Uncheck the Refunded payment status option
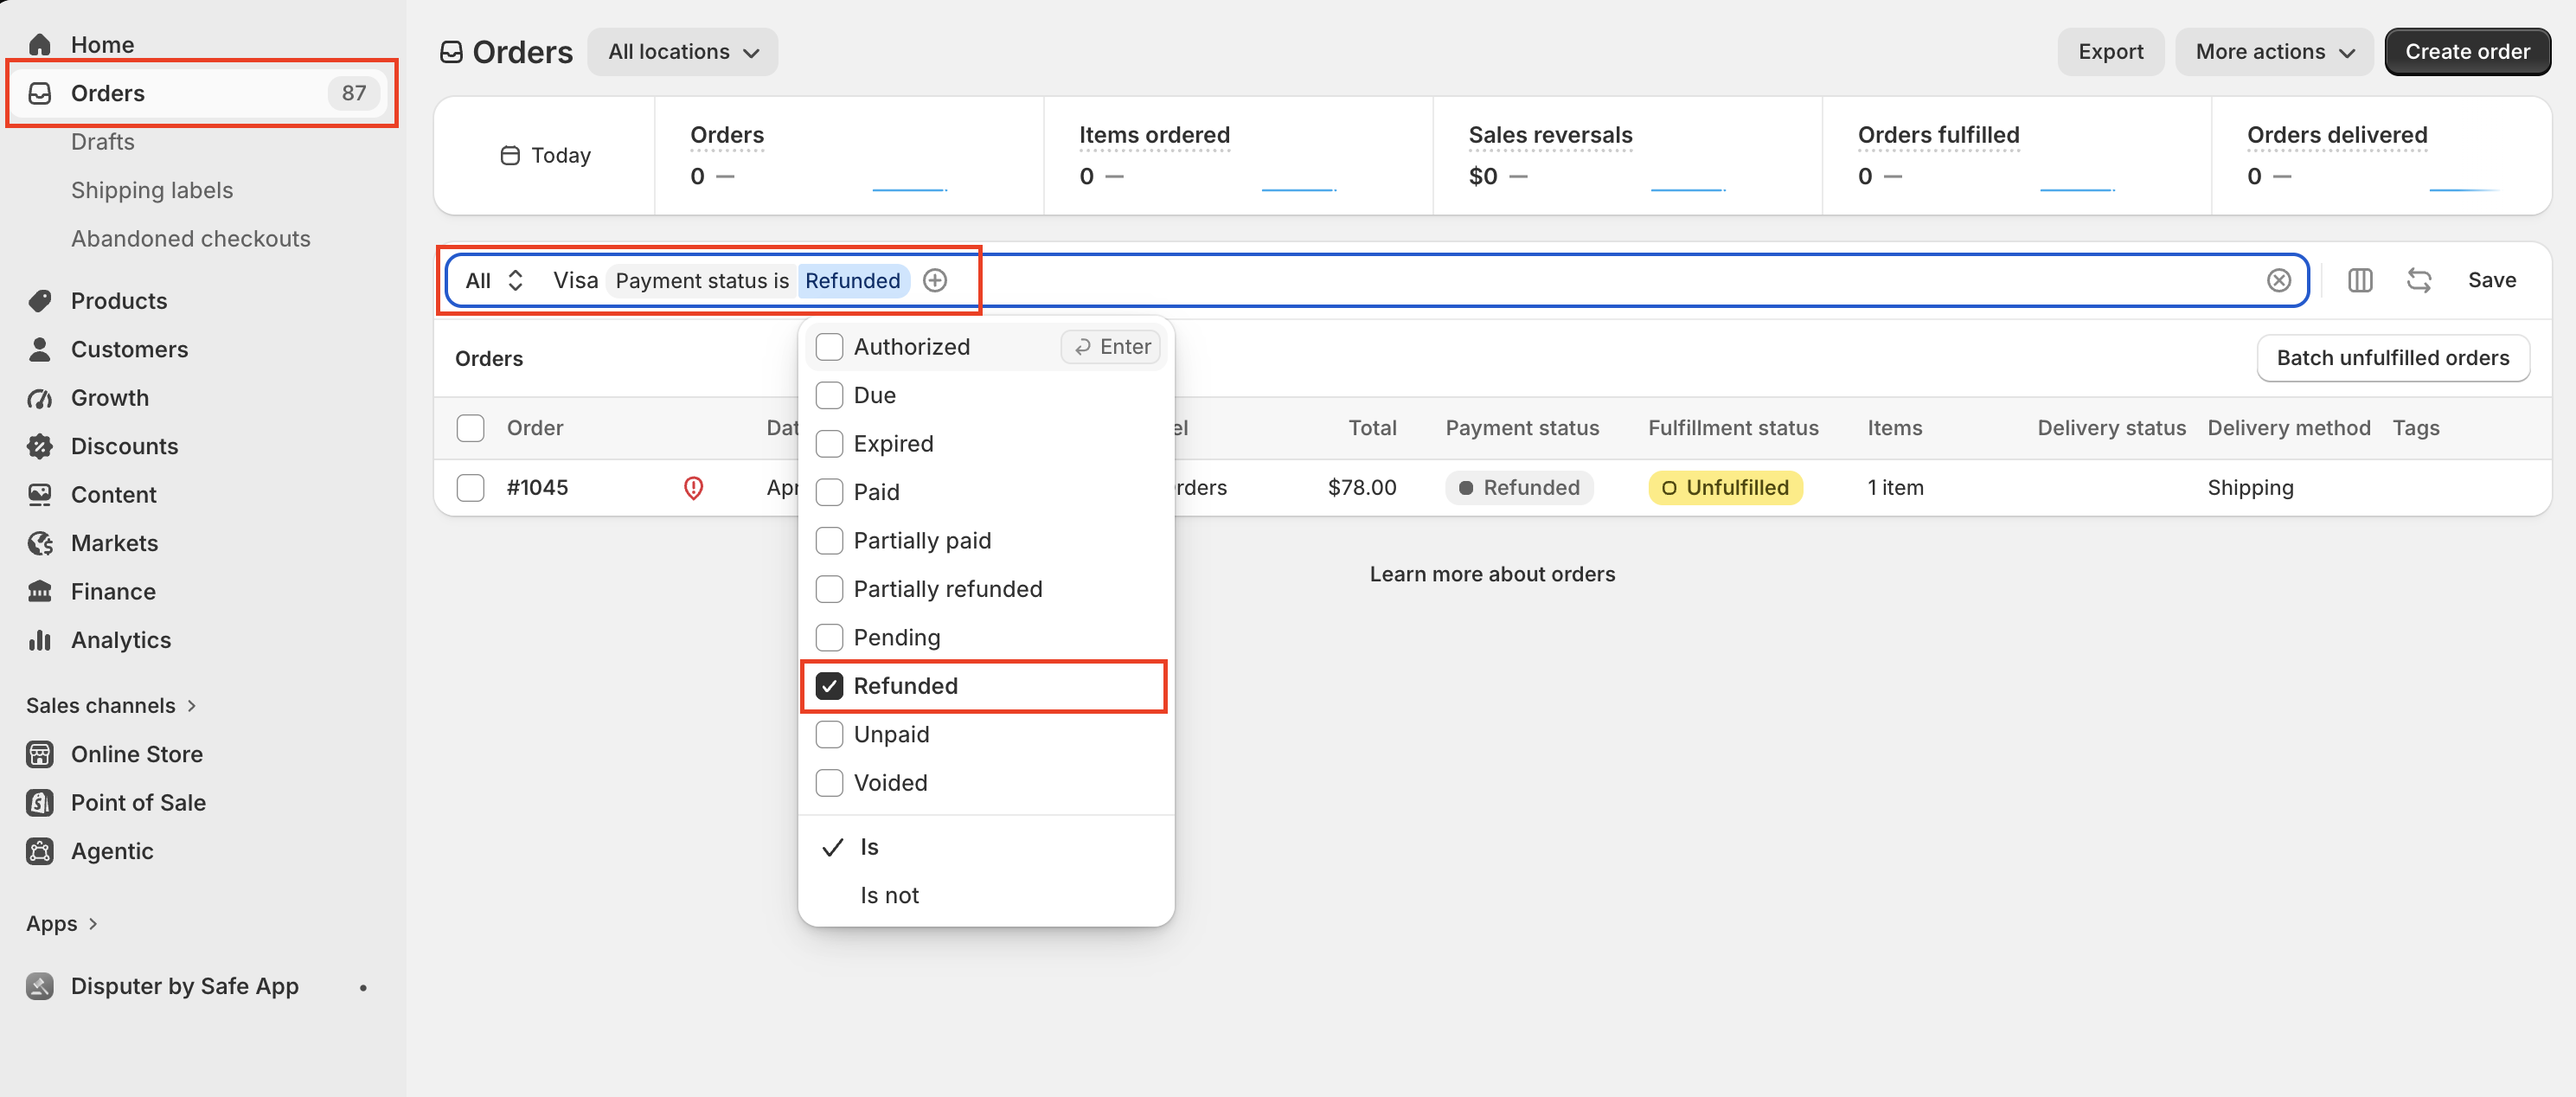The image size is (2576, 1097). (829, 686)
